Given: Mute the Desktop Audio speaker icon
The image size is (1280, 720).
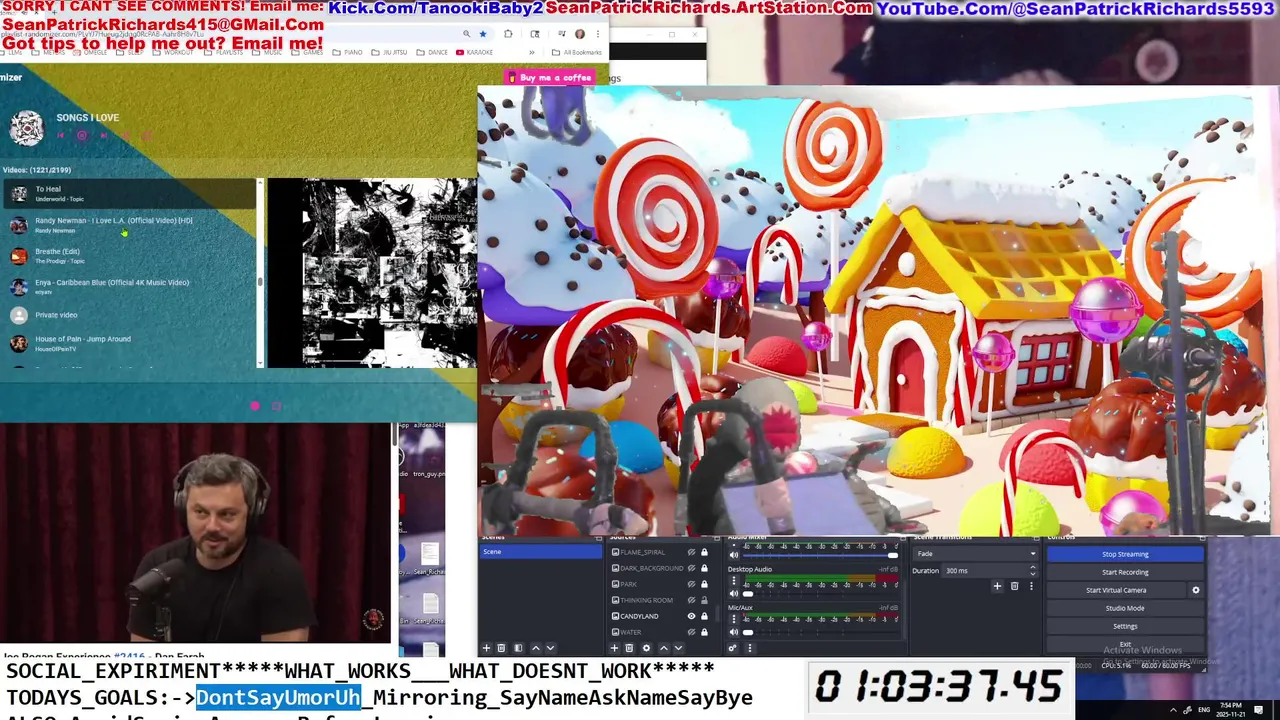Looking at the screenshot, I should pyautogui.click(x=733, y=593).
